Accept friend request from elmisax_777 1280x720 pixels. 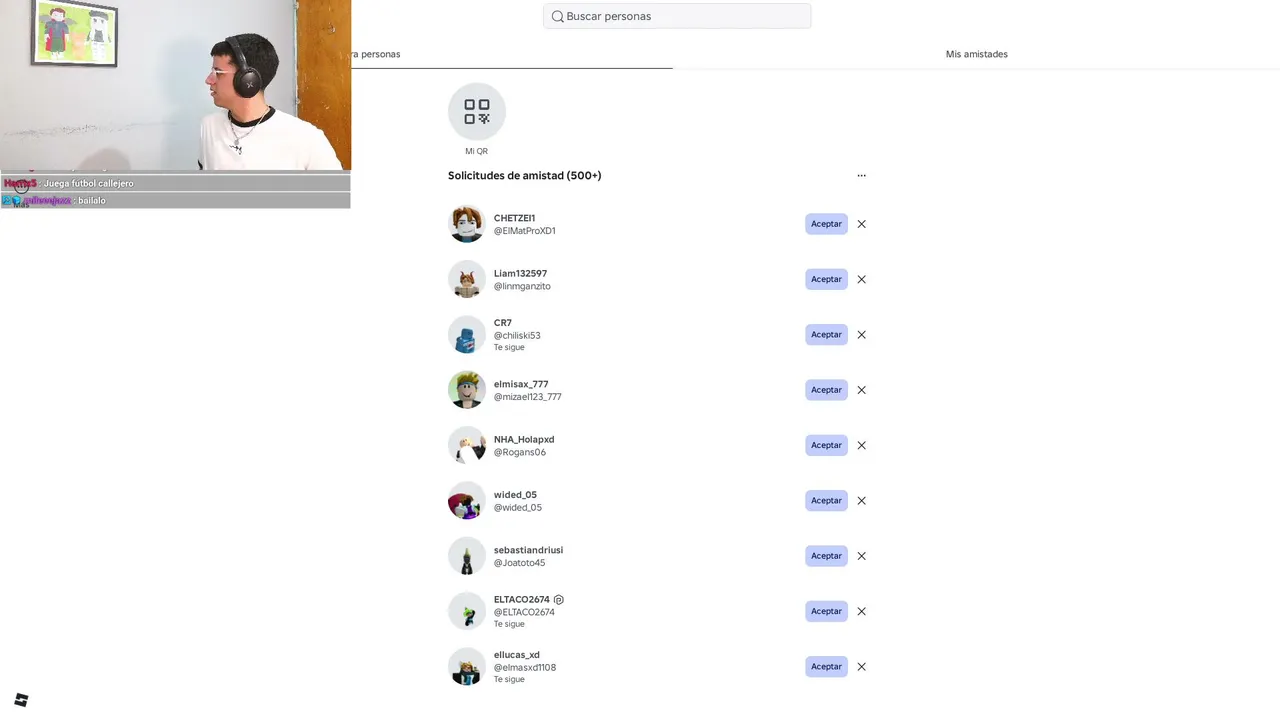826,390
